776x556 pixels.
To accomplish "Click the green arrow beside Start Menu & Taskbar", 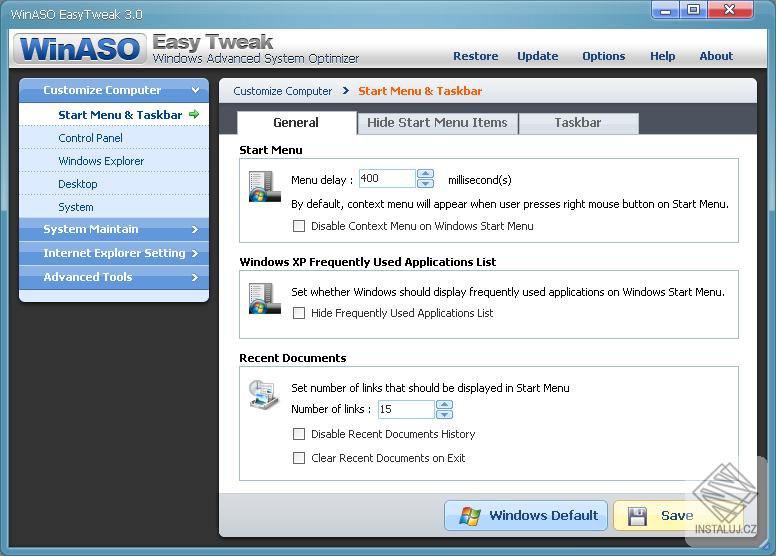I will point(194,114).
